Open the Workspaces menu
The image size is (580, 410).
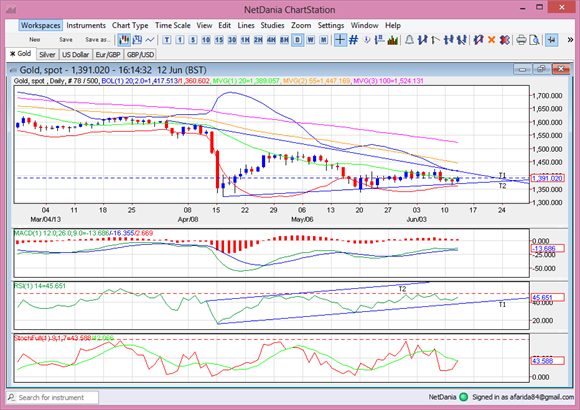pos(41,25)
